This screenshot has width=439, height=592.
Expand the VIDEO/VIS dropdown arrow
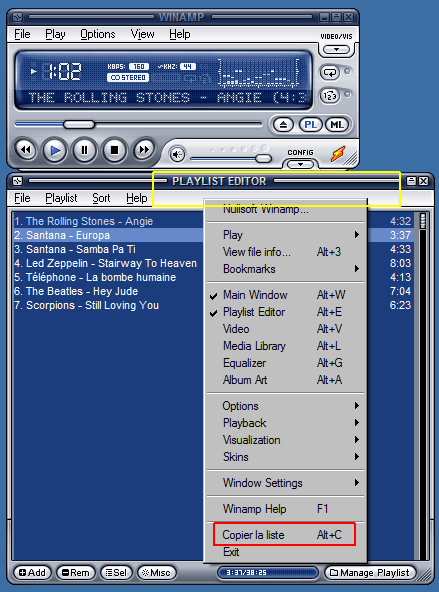click(x=336, y=49)
